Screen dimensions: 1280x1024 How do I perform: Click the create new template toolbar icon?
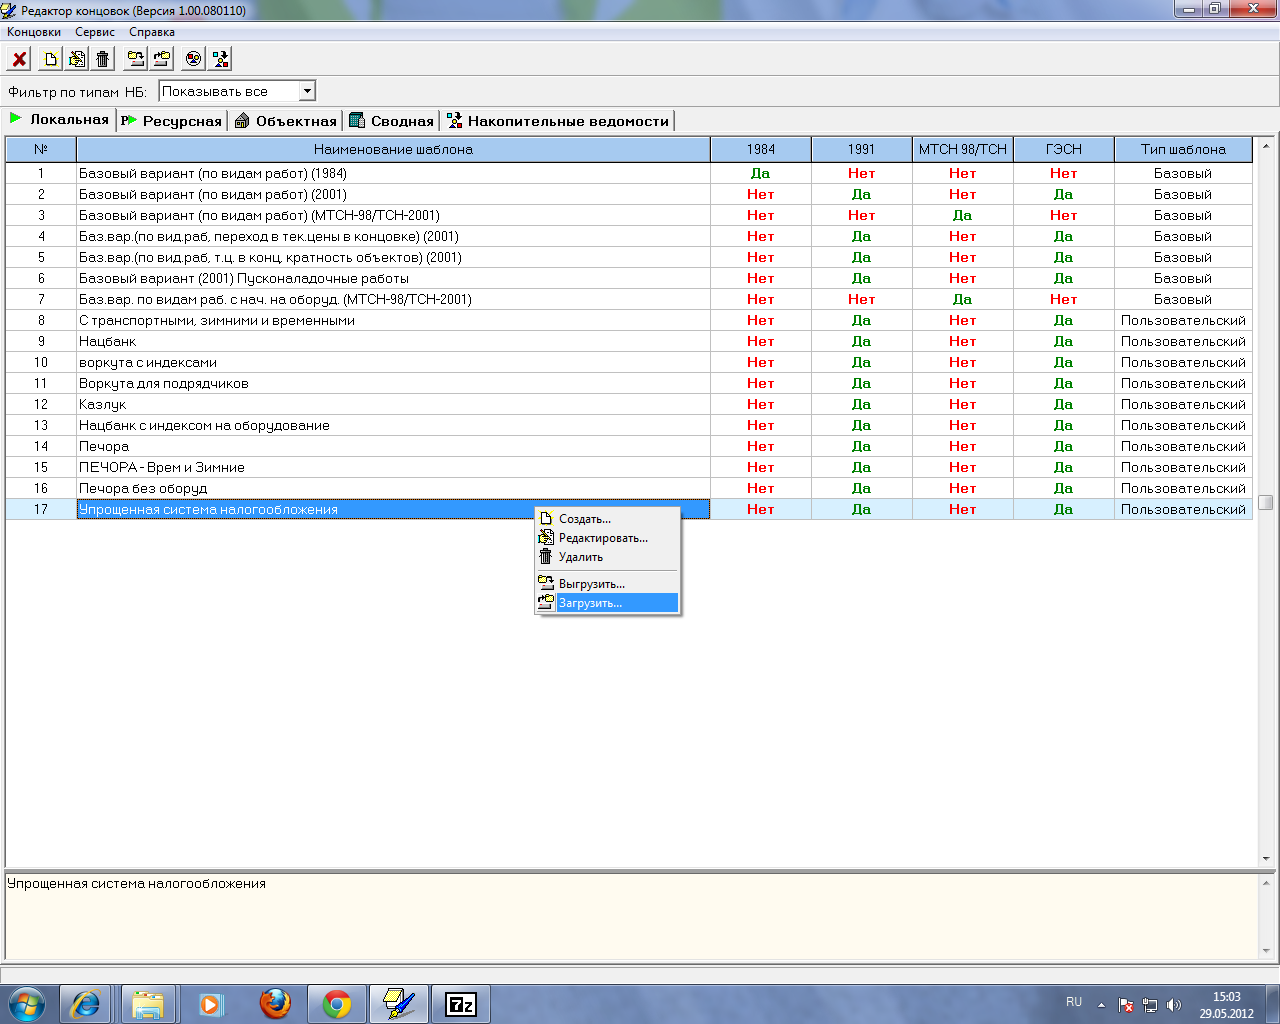point(50,59)
